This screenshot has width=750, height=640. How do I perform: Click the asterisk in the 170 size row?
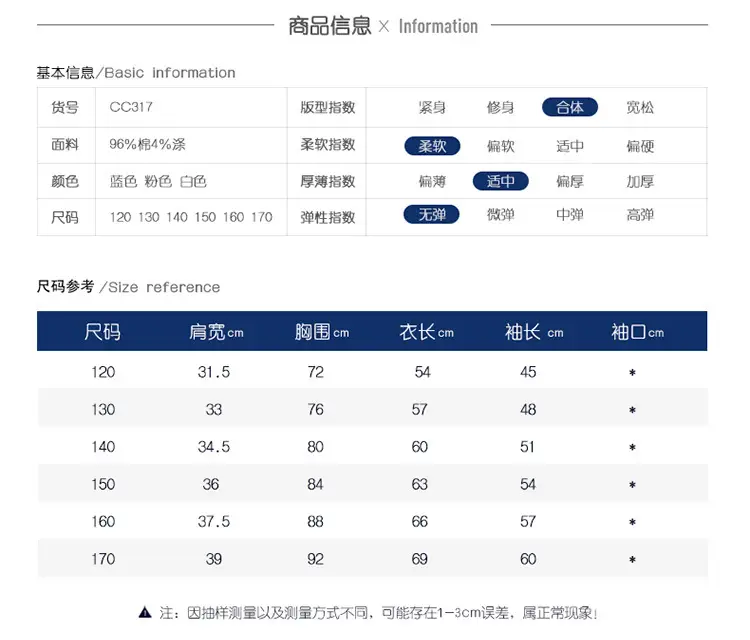[x=632, y=559]
